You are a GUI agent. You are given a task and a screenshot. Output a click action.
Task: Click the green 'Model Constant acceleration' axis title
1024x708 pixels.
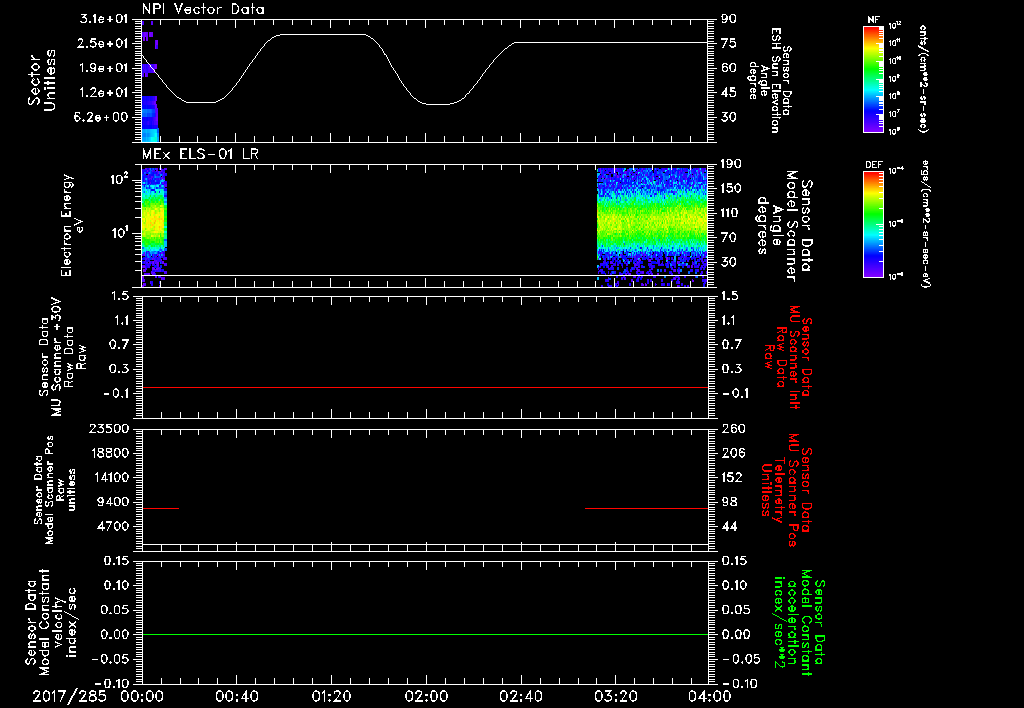pyautogui.click(x=799, y=623)
